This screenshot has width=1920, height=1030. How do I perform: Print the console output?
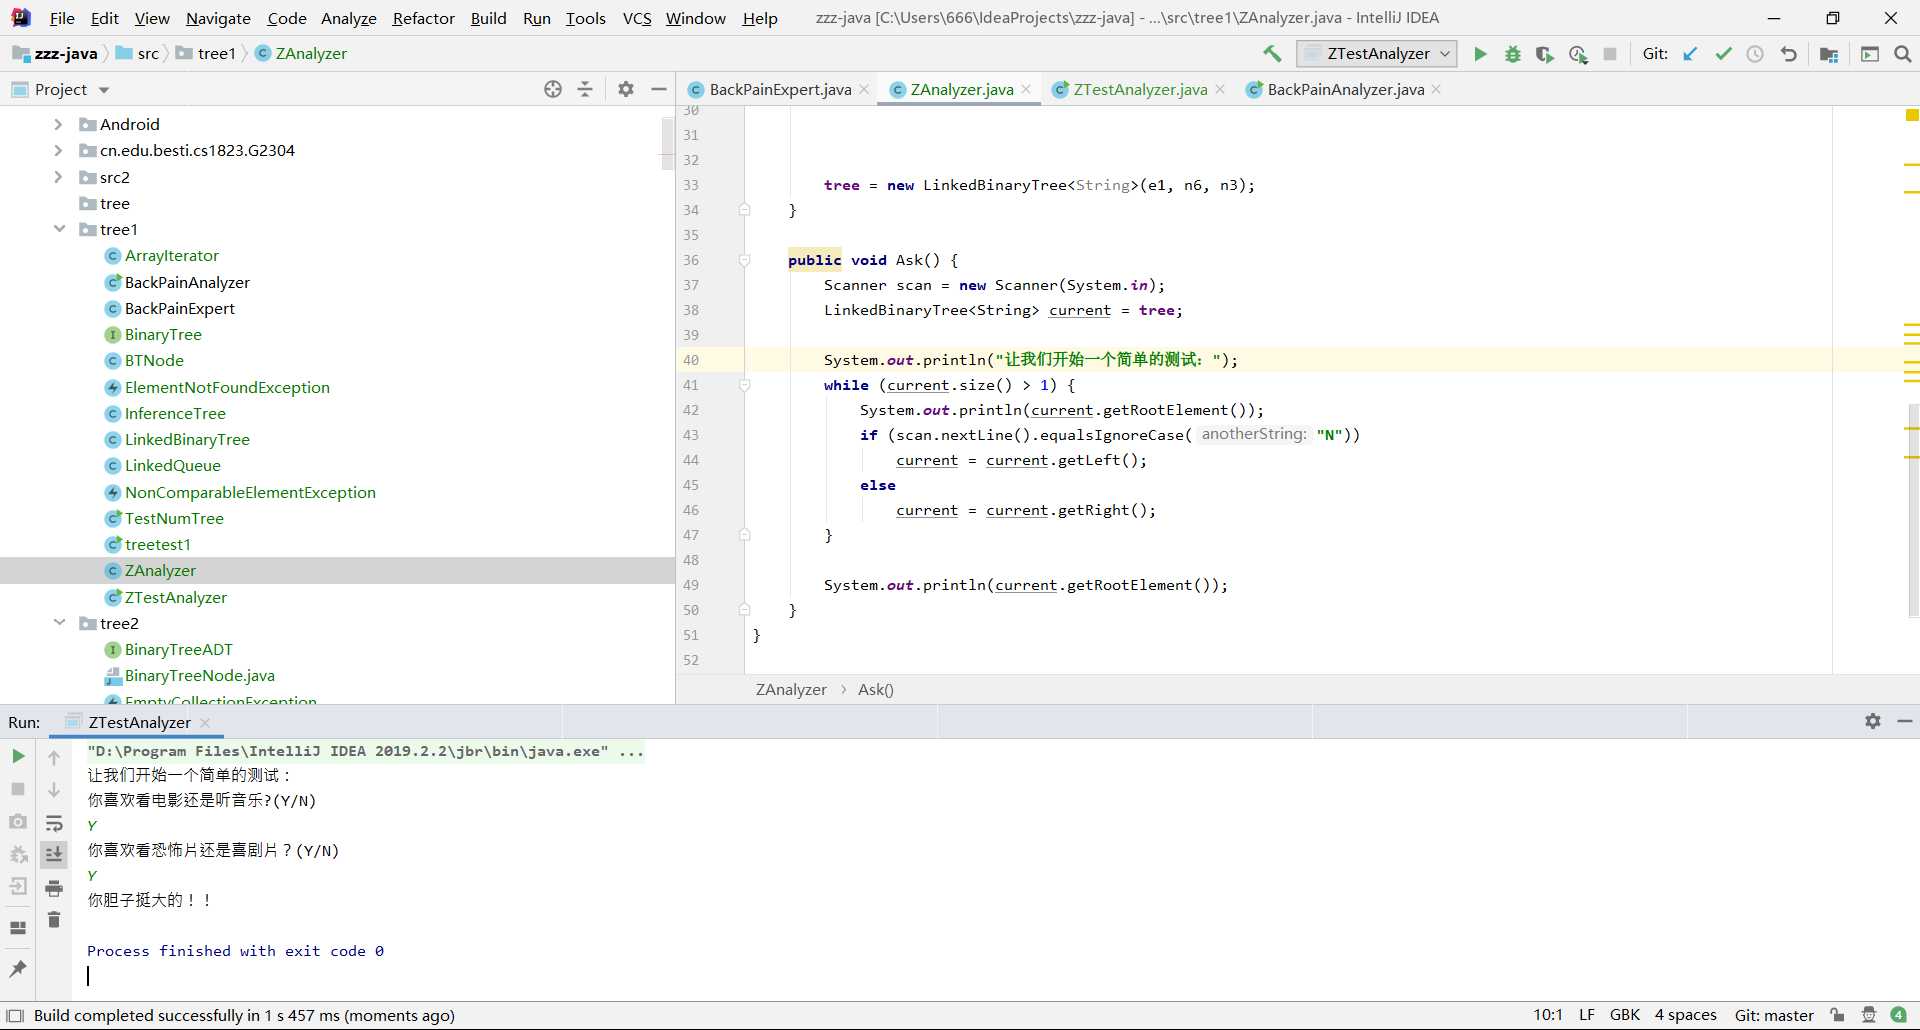coord(54,888)
